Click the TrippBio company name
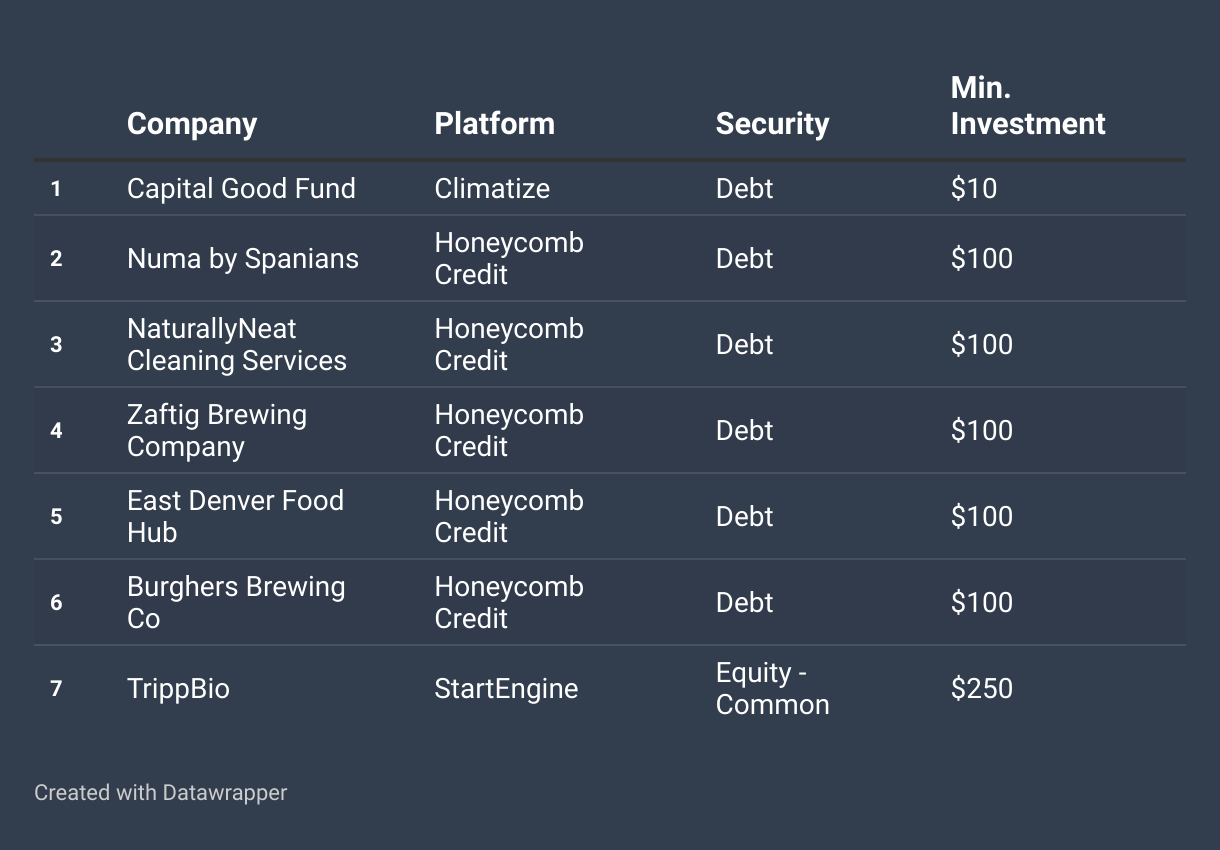Screen dimensions: 1220x850 178,689
